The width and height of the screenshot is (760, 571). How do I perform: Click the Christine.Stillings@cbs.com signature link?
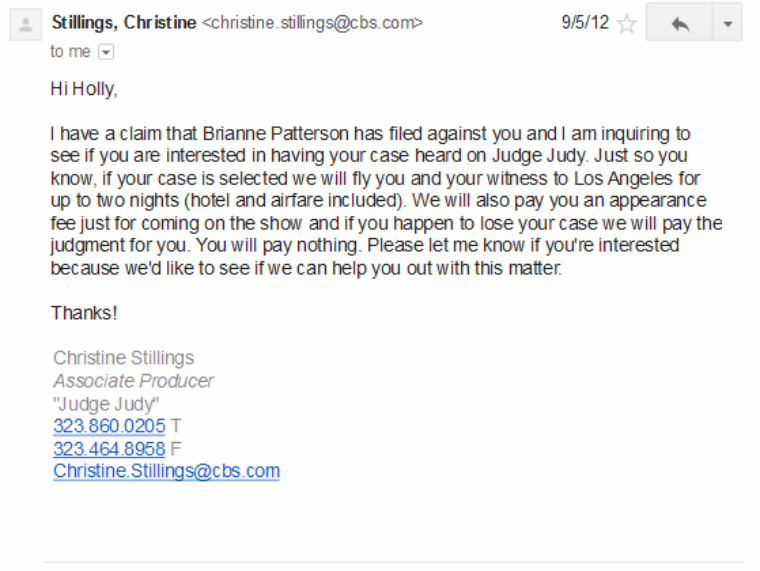click(166, 470)
